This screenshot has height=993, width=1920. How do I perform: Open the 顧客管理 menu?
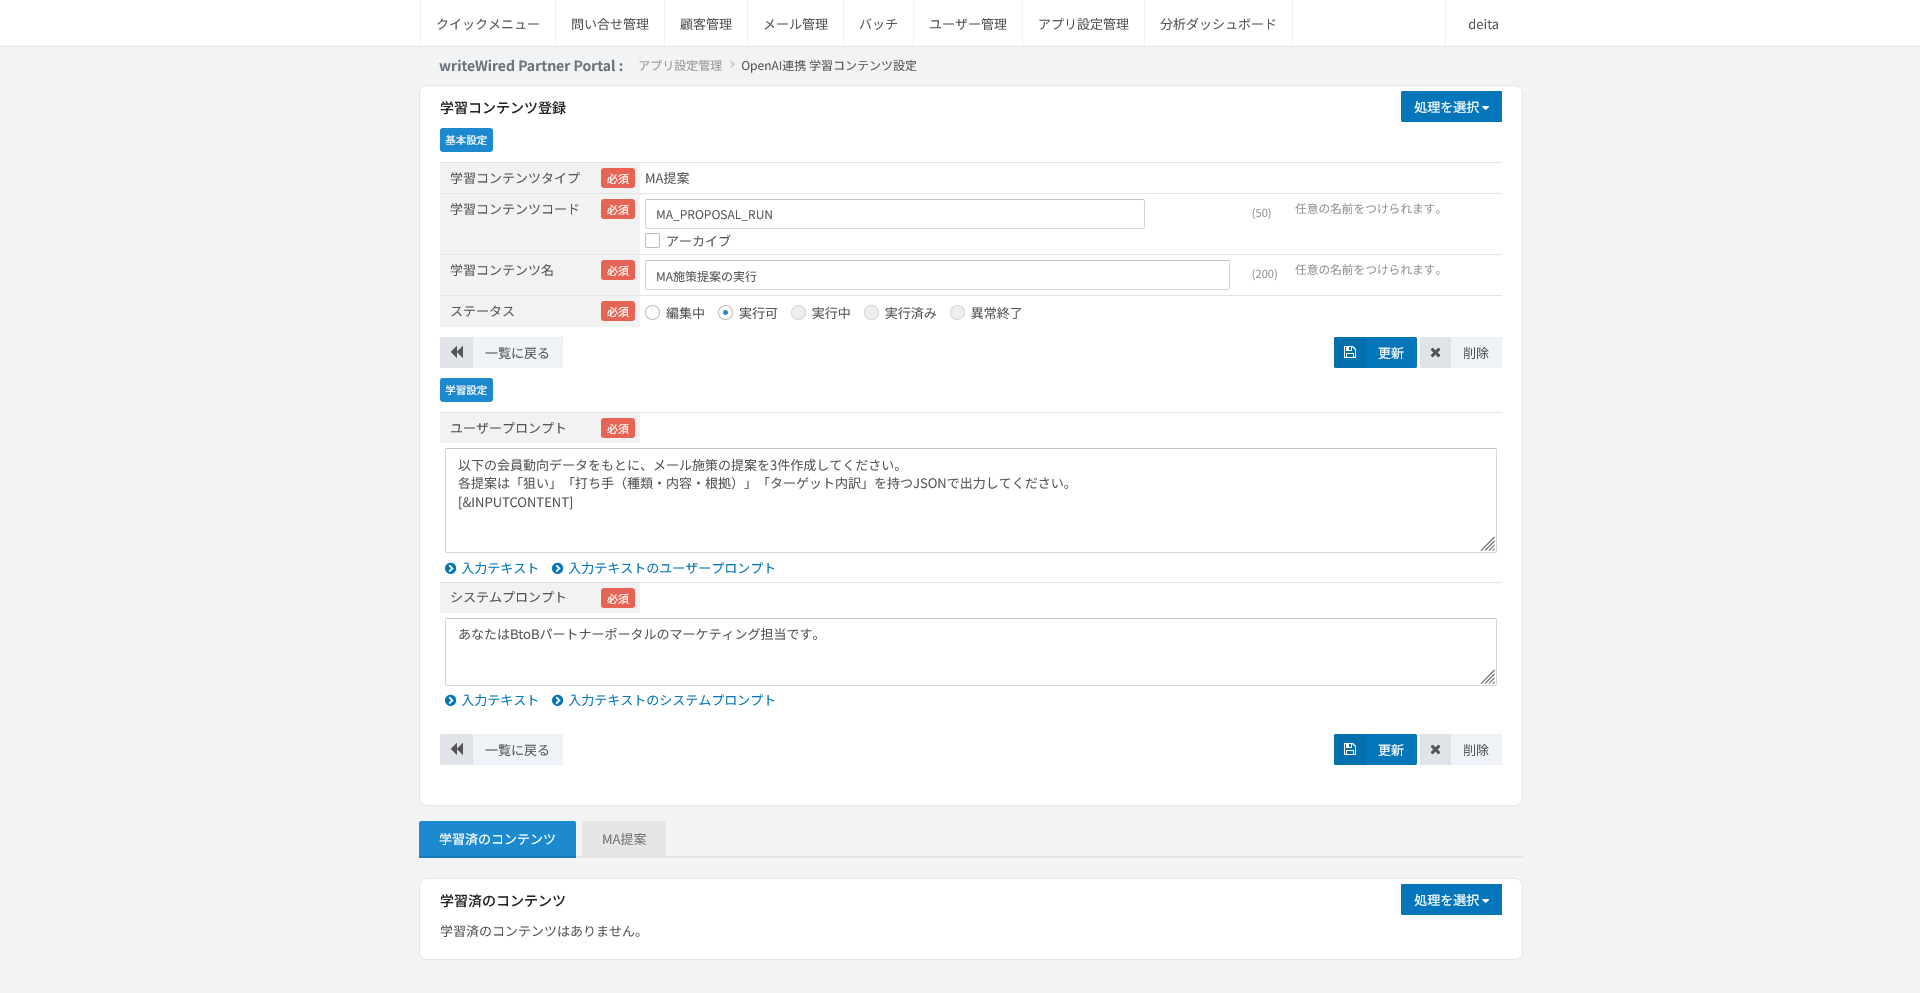[x=706, y=24]
